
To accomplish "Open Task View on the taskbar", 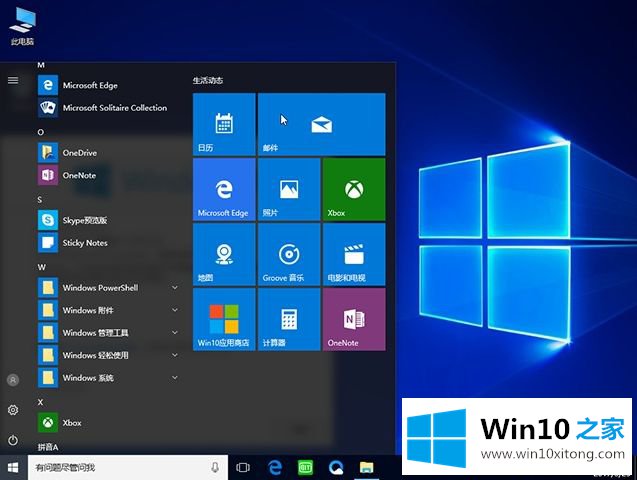I will coord(243,467).
